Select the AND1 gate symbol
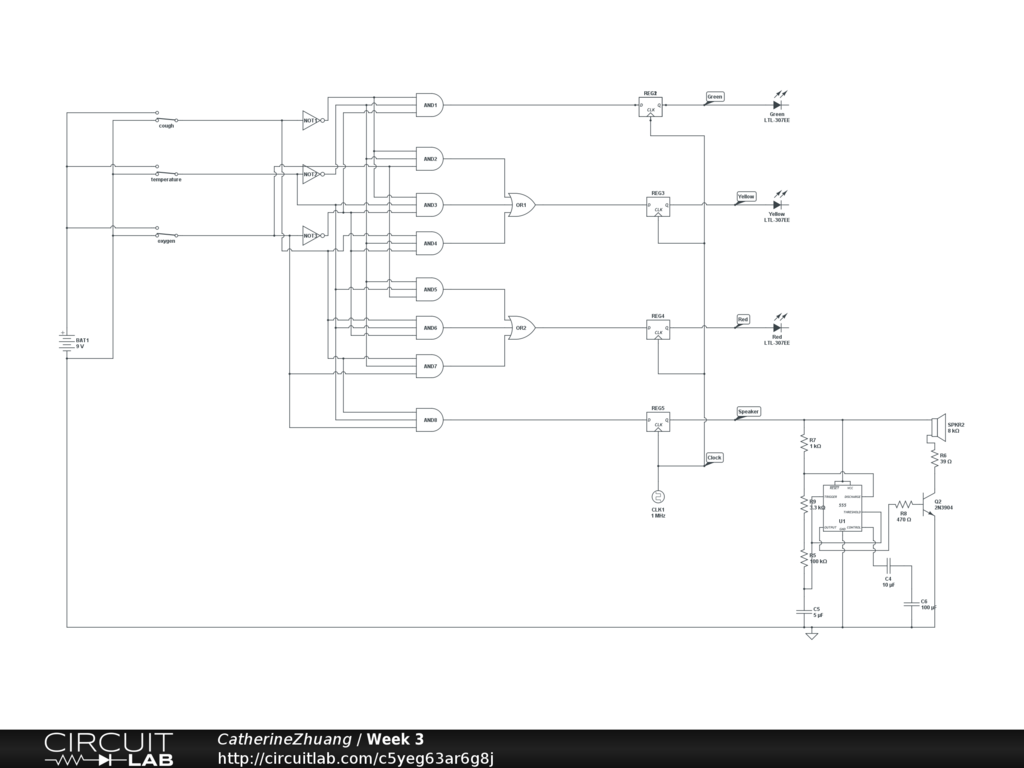The height and width of the screenshot is (768, 1024). [x=429, y=105]
